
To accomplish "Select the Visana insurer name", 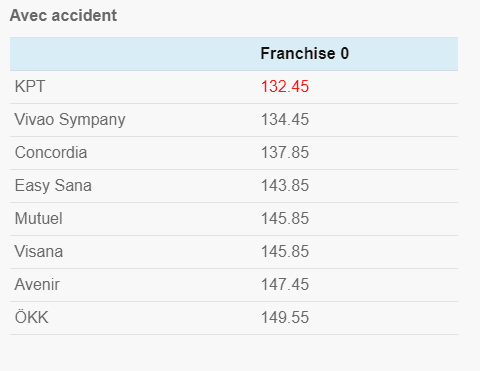I will pyautogui.click(x=39, y=252).
